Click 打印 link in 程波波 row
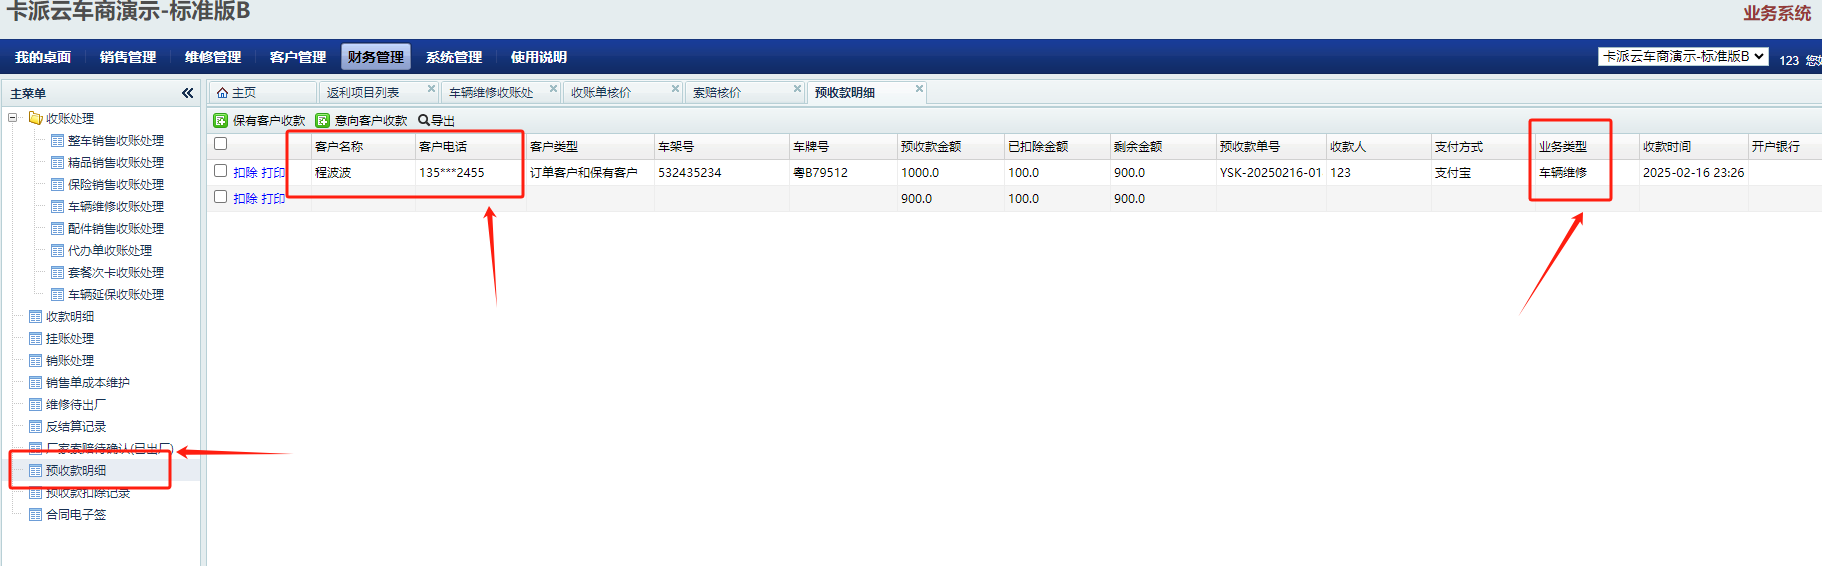 273,173
